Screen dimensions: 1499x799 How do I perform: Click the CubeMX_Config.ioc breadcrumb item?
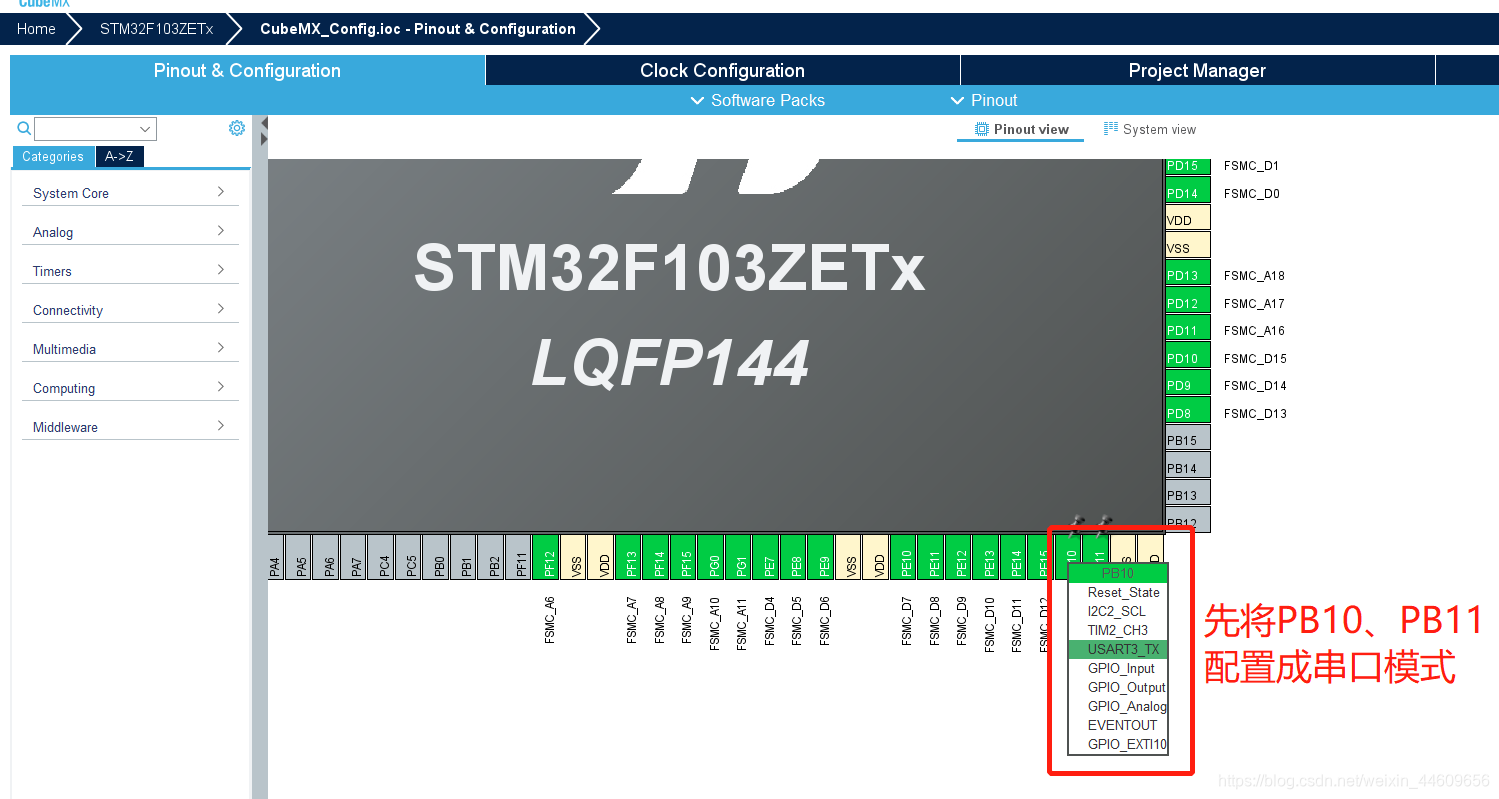[x=417, y=29]
